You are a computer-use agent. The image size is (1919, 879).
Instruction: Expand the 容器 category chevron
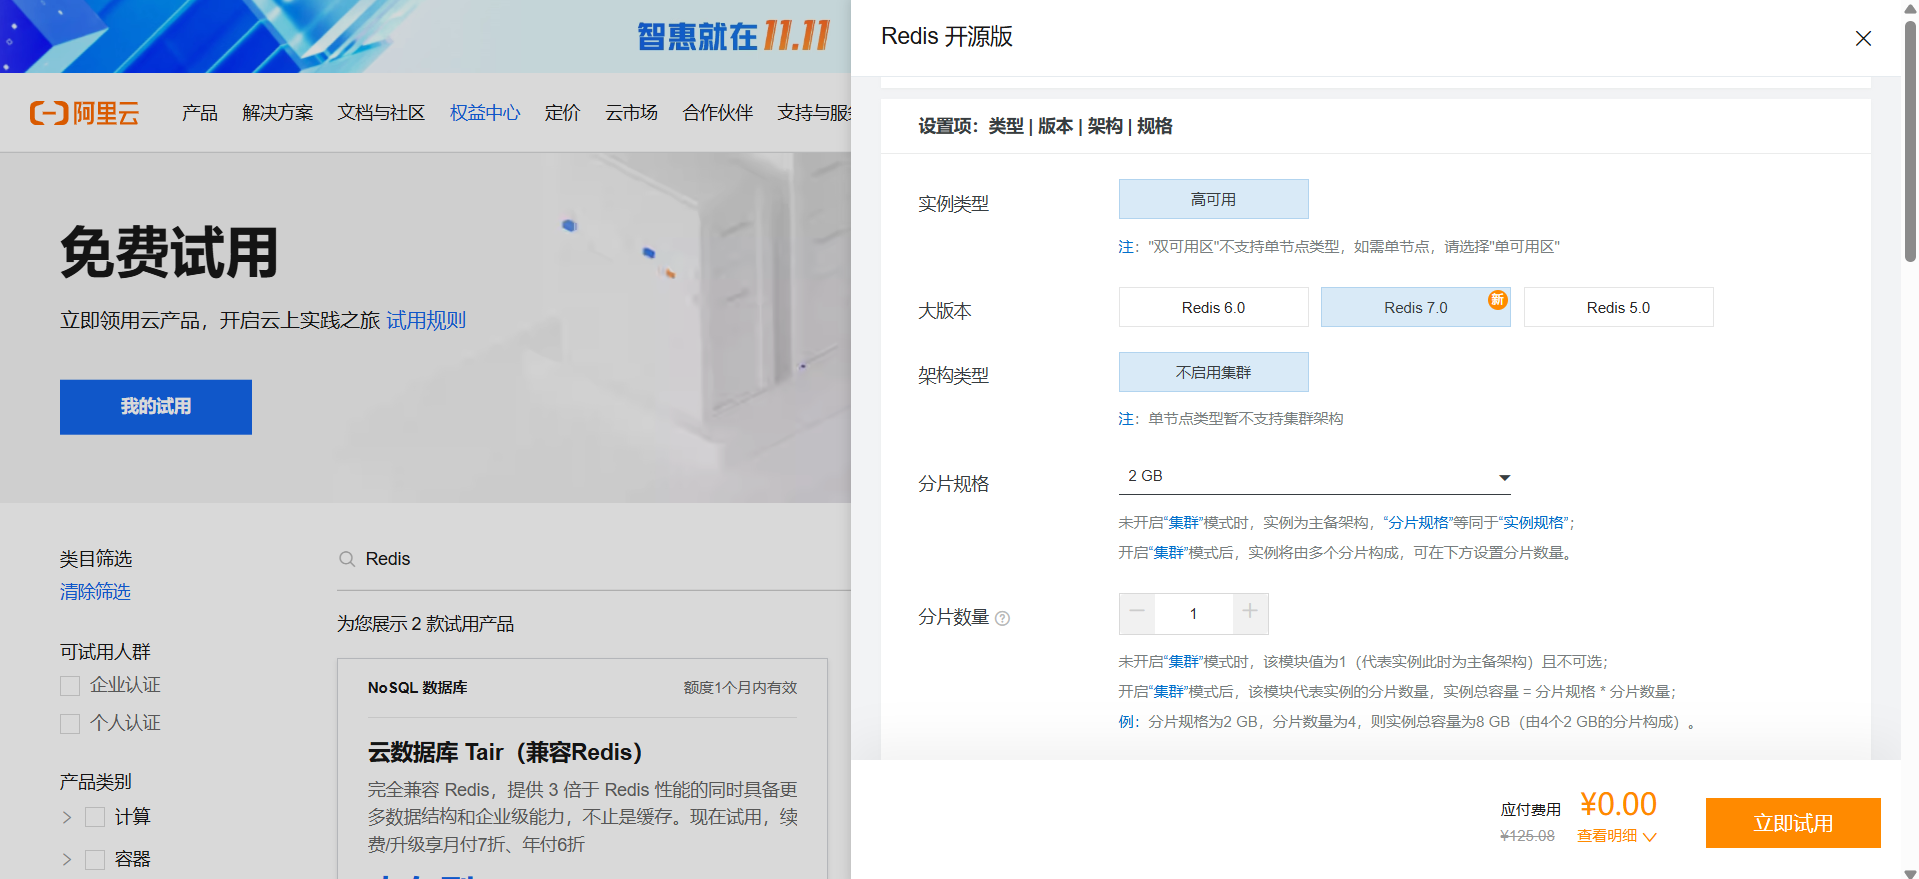[67, 860]
